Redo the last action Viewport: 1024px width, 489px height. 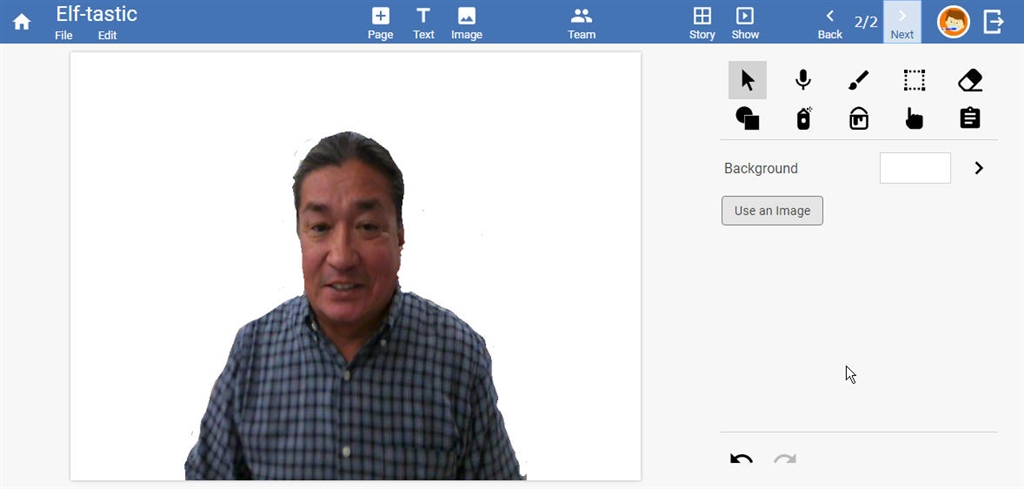point(784,458)
